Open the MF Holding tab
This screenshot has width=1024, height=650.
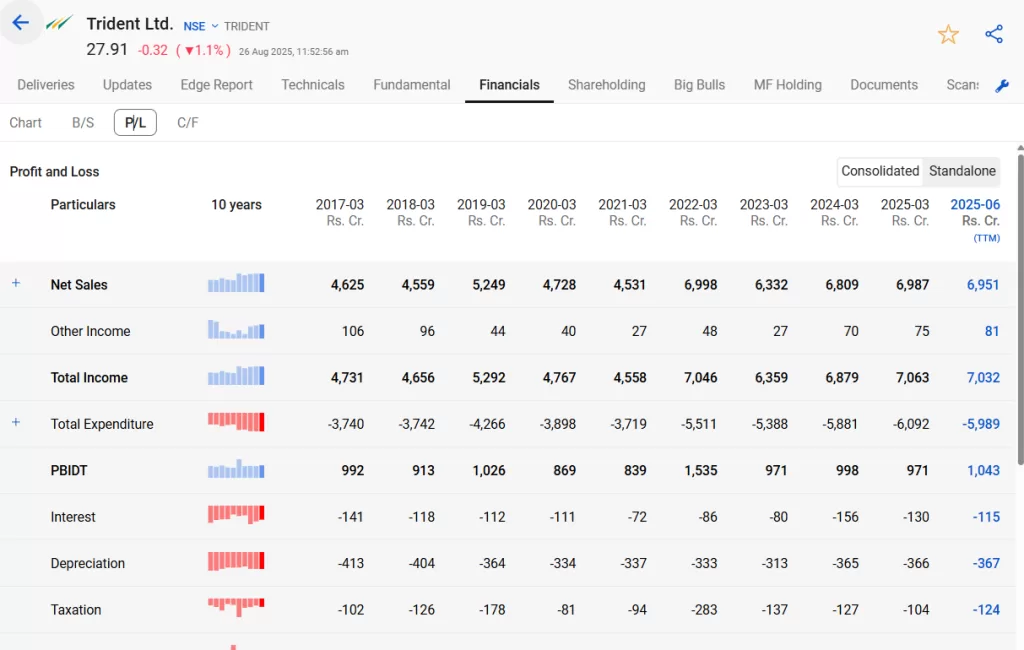pyautogui.click(x=788, y=85)
